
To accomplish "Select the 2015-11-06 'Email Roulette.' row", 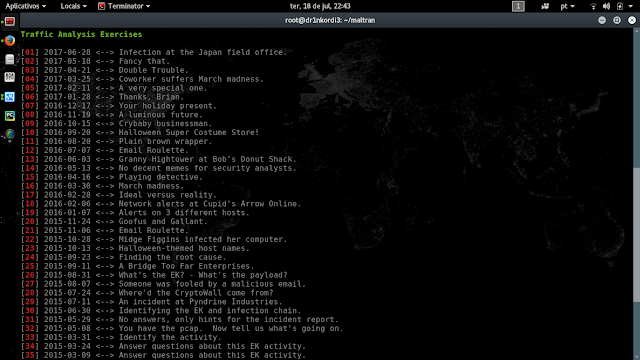I will [104, 231].
